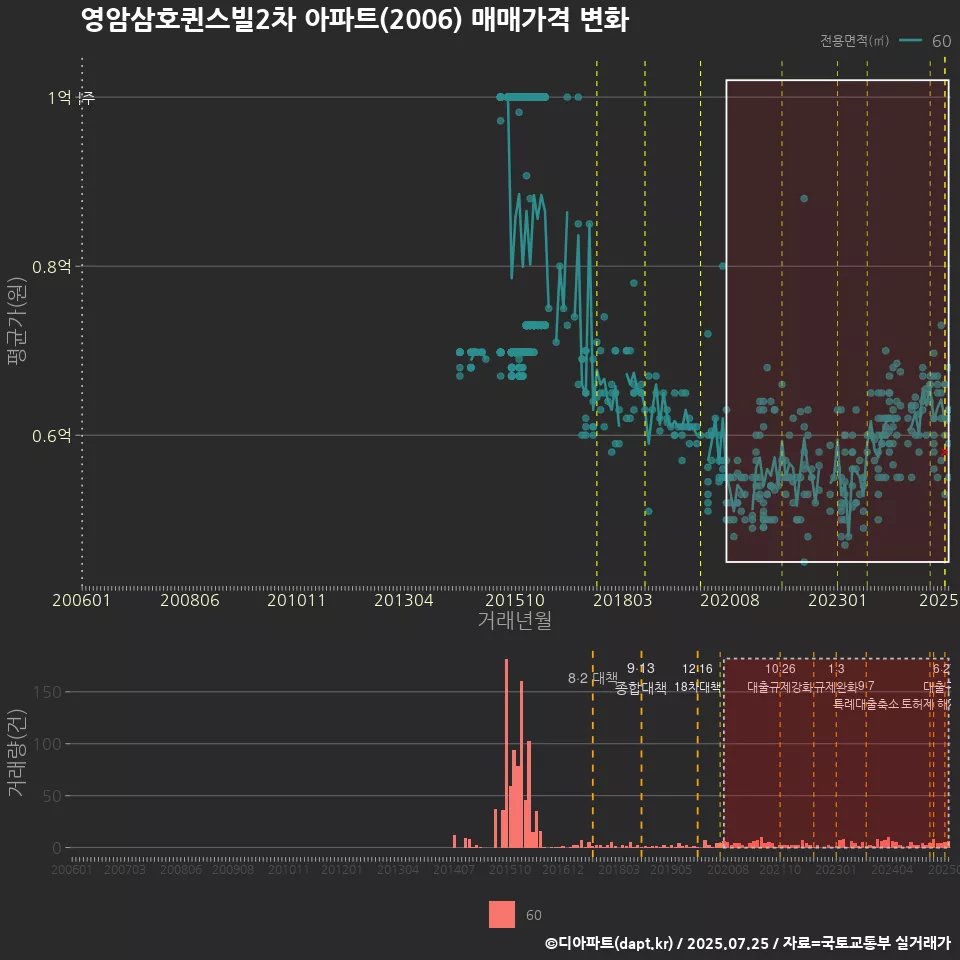
Task: Click '202008' on the price chart axis
Action: (730, 600)
